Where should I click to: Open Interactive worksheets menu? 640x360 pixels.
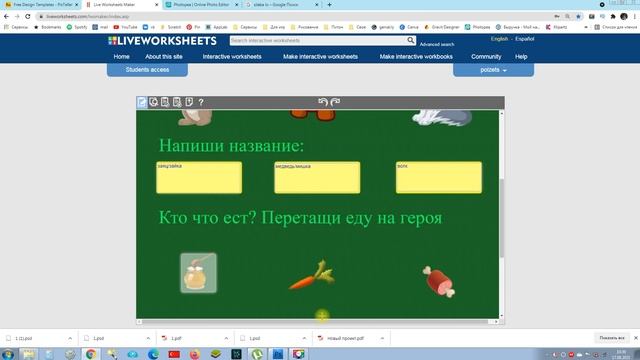(x=232, y=57)
